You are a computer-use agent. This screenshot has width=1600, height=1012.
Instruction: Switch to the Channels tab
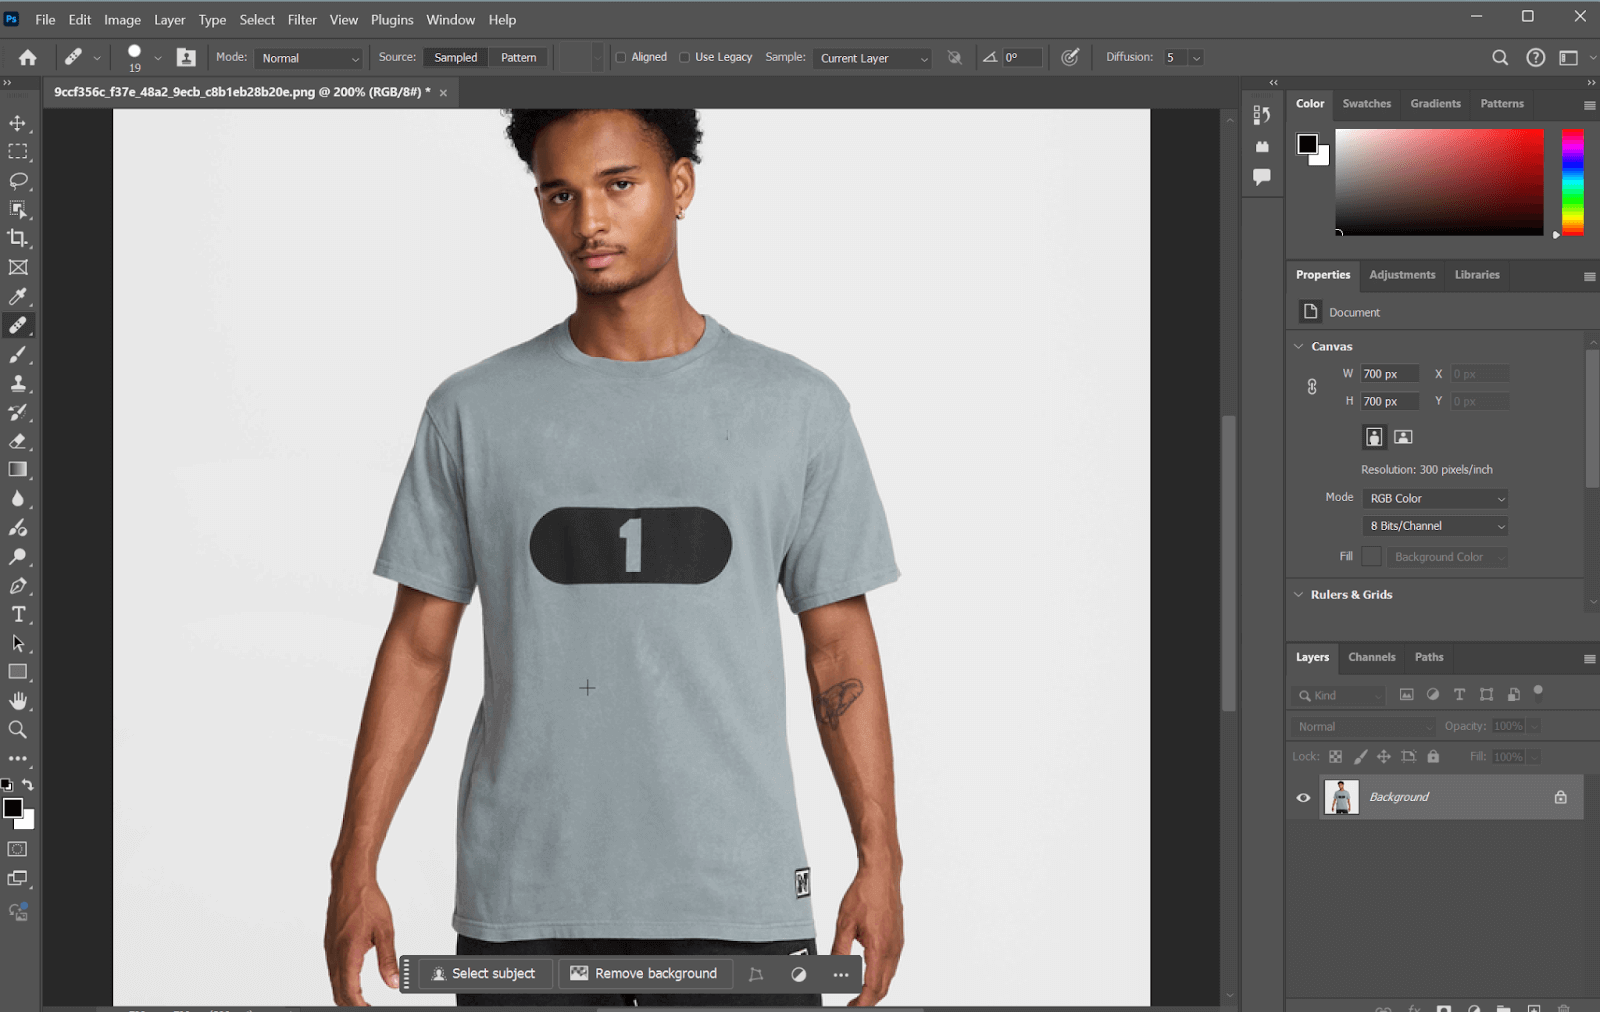(1371, 657)
